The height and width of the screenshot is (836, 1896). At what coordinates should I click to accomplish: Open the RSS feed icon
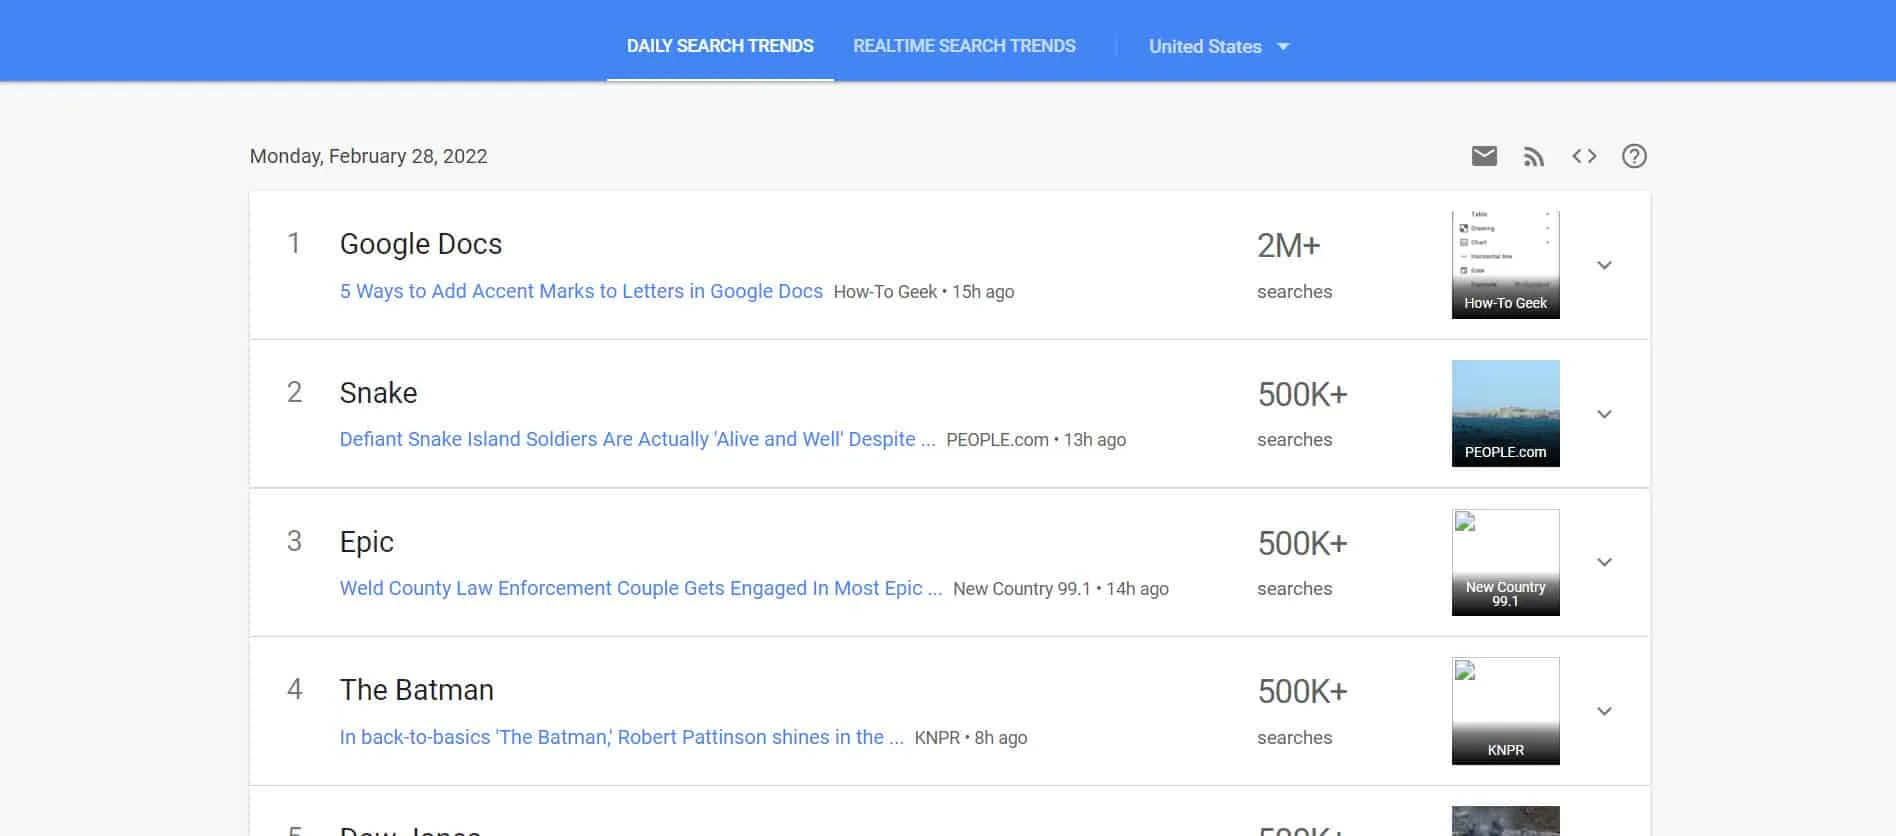[1534, 156]
